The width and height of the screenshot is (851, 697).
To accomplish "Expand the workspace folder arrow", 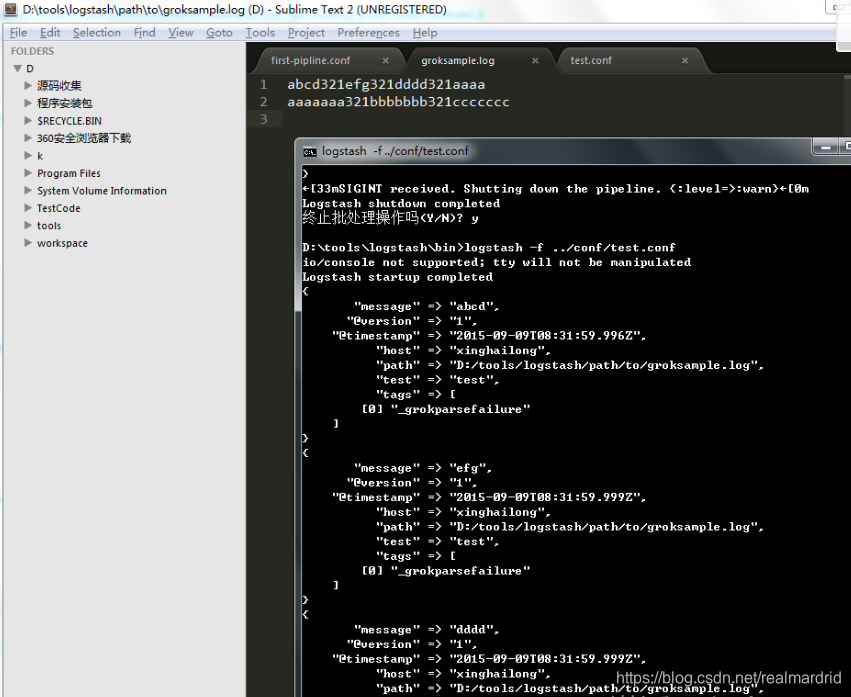I will click(28, 242).
